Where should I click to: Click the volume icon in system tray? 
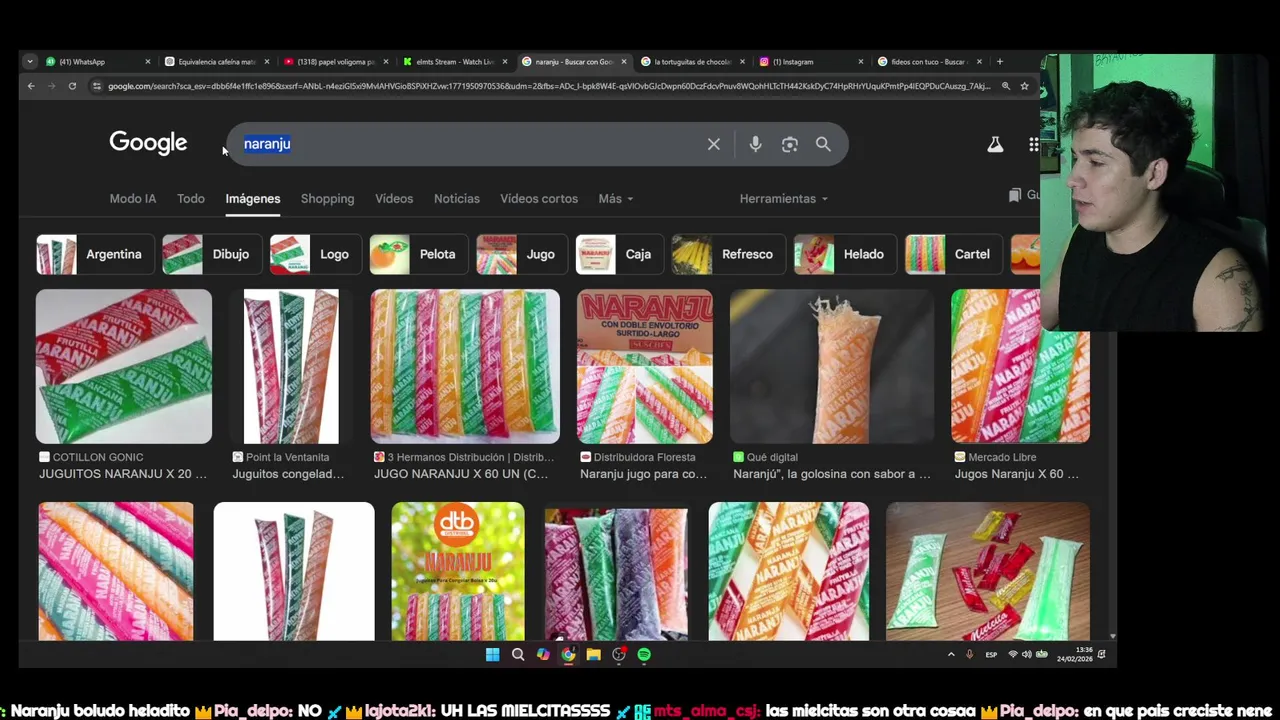coord(1027,654)
